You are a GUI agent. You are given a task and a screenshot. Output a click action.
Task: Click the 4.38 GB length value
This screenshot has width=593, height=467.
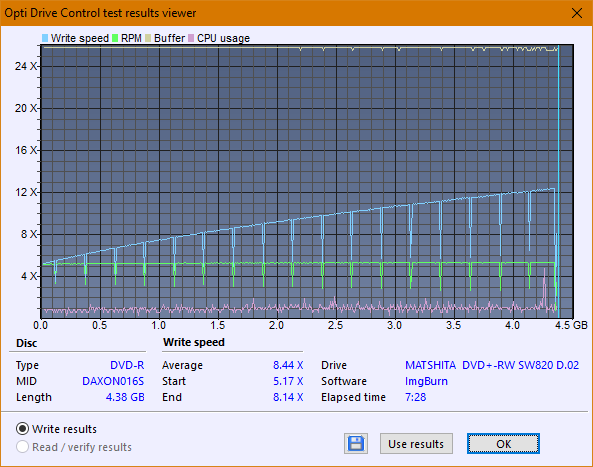[x=125, y=397]
